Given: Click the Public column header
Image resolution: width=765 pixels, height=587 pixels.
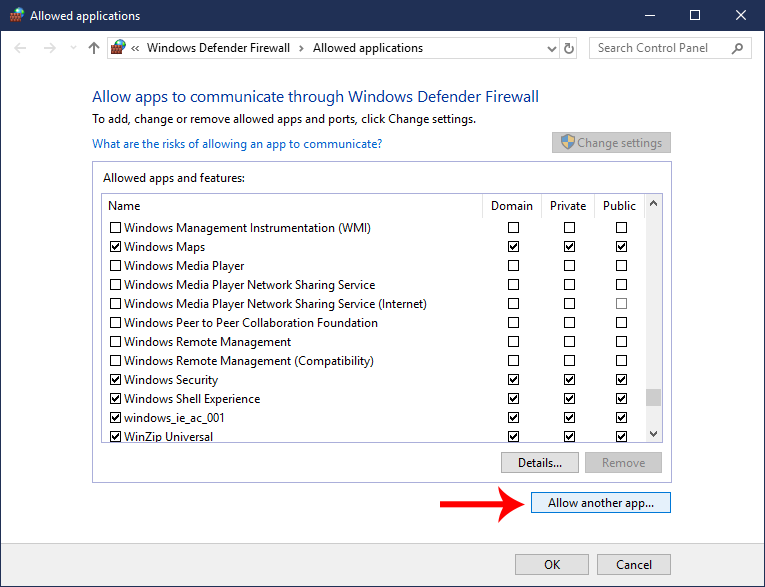Looking at the screenshot, I should tap(619, 206).
